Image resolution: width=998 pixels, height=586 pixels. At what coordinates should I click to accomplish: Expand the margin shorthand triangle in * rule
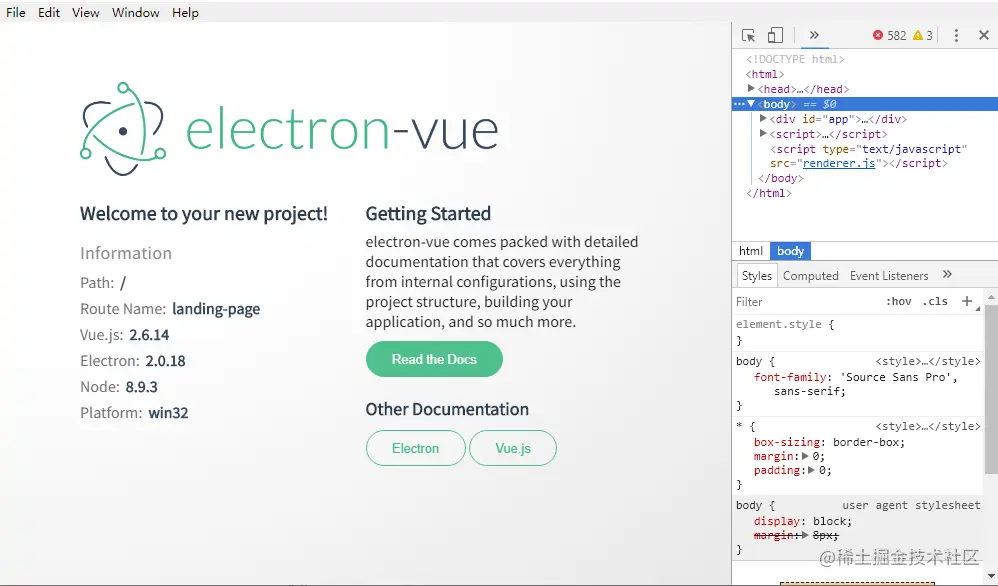point(805,456)
